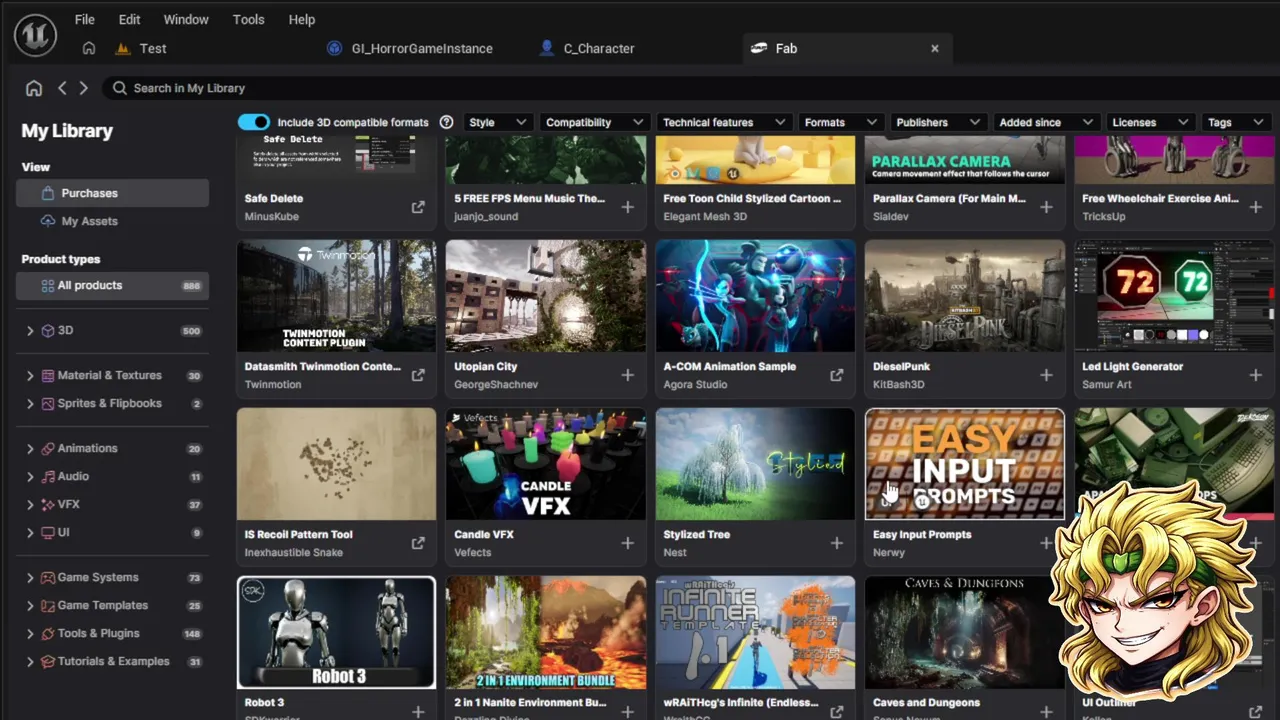The height and width of the screenshot is (720, 1280).
Task: Expand Game Templates category
Action: tap(30, 606)
